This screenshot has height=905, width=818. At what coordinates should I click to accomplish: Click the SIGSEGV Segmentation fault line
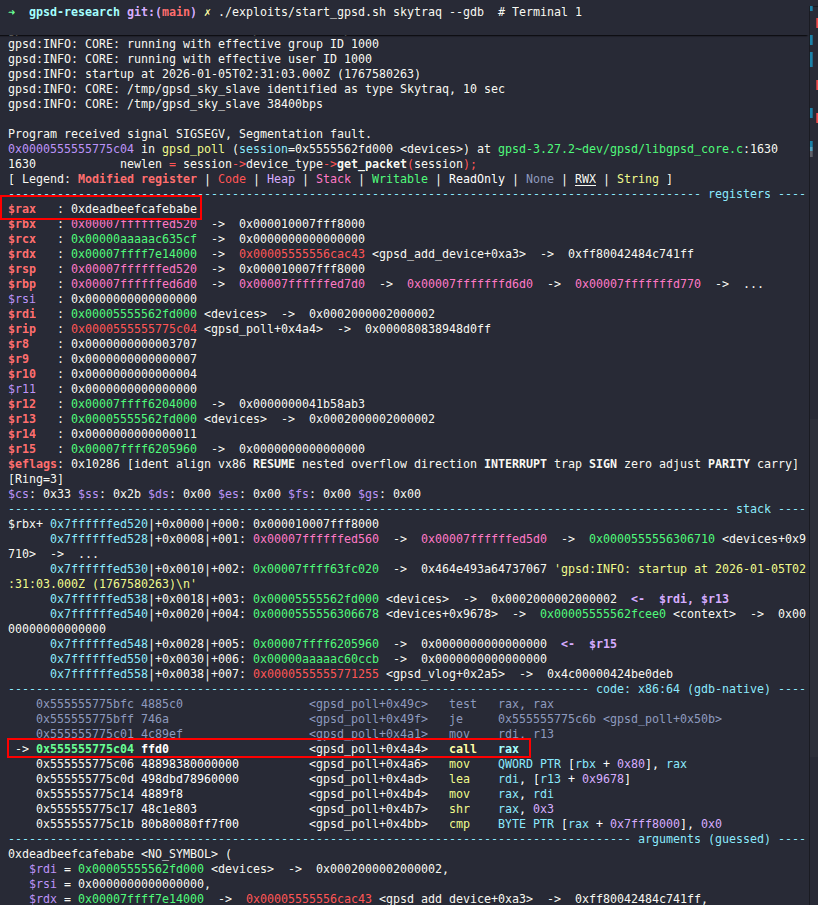[x=190, y=134]
